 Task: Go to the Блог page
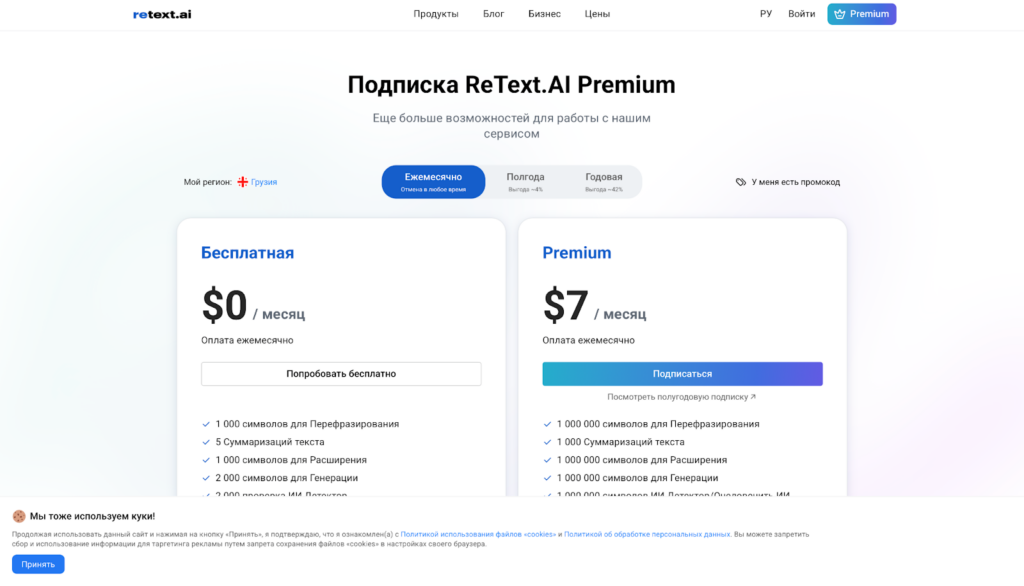point(493,14)
